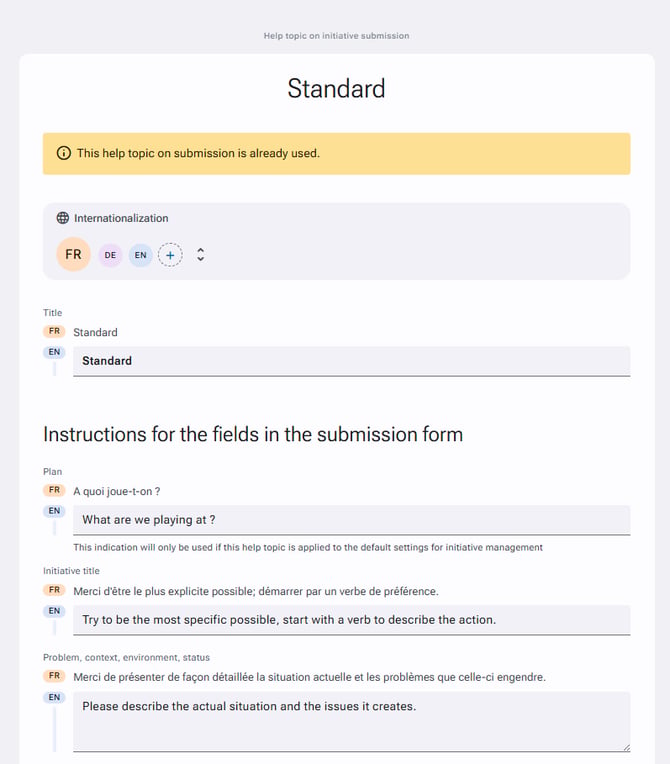Screen dimensions: 670x764
Task: Select the FR language badge
Action: 73,254
